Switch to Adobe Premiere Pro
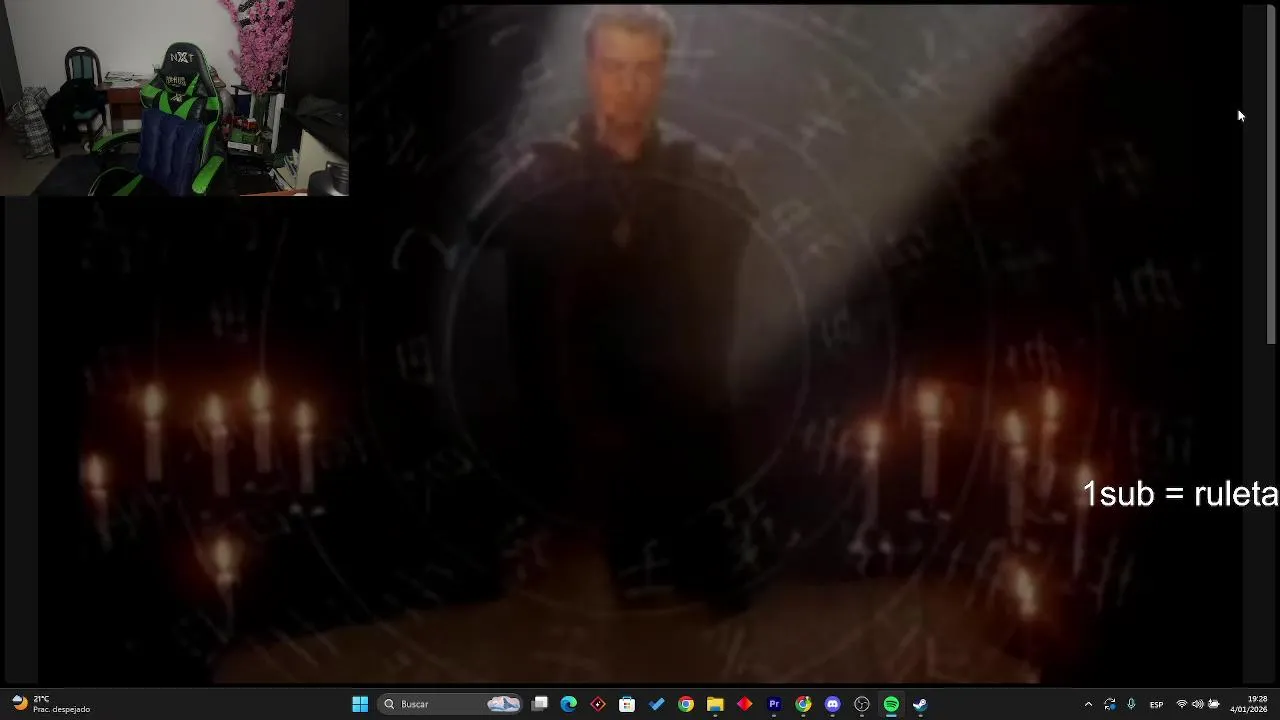 click(x=774, y=704)
